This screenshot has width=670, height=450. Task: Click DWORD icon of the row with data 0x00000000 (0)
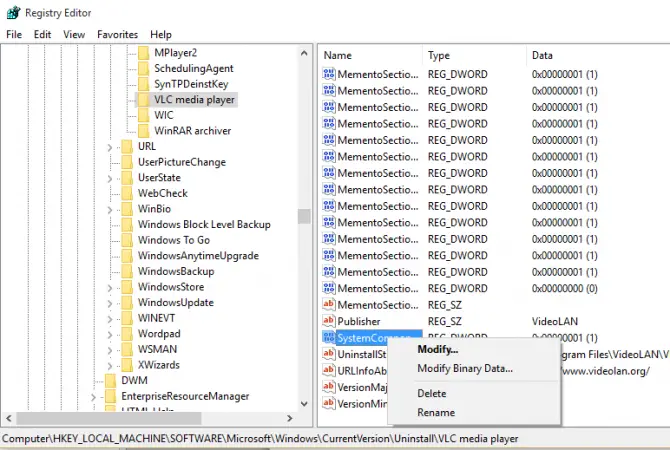point(328,288)
